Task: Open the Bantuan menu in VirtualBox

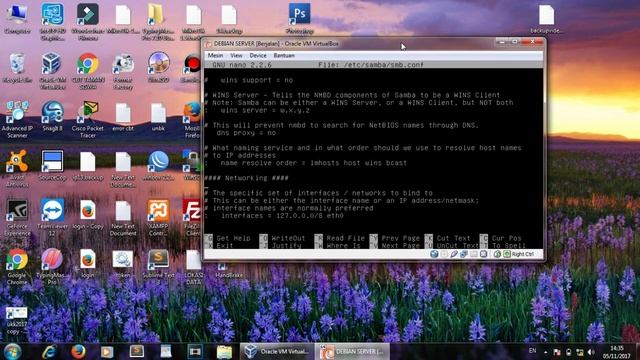Action: [284, 56]
